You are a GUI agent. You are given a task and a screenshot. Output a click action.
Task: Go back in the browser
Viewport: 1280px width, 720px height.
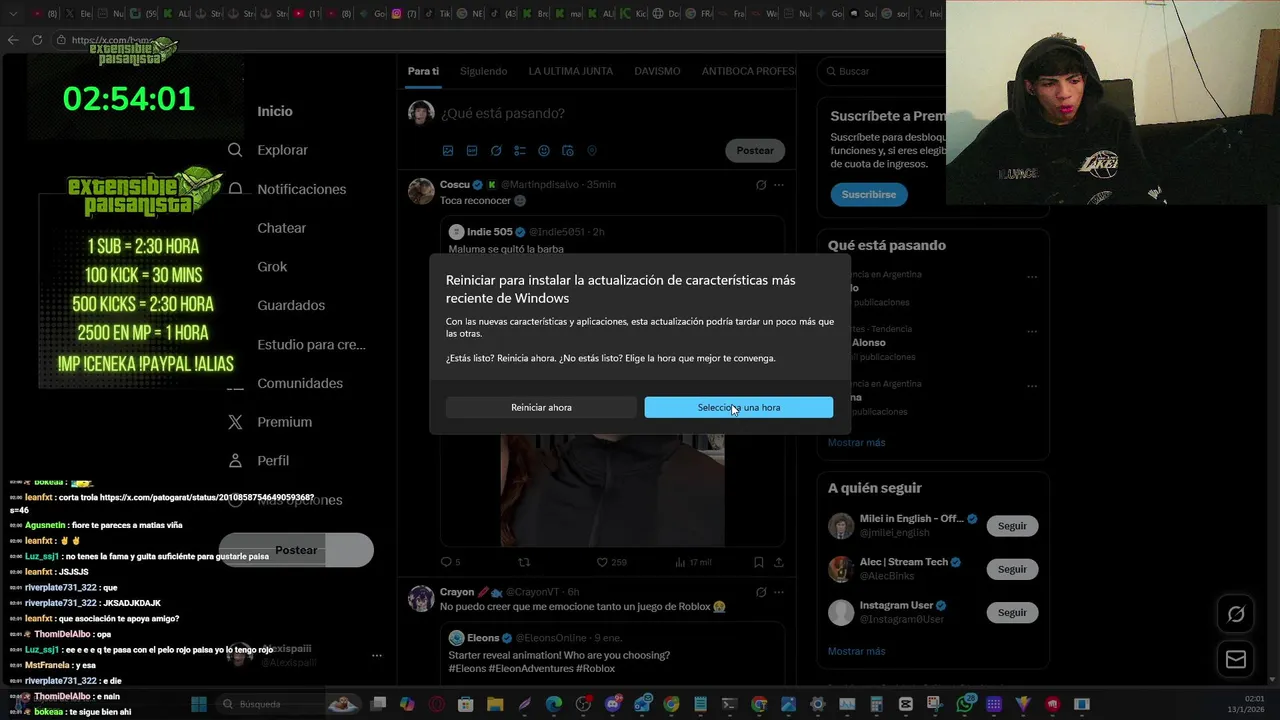[x=13, y=40]
